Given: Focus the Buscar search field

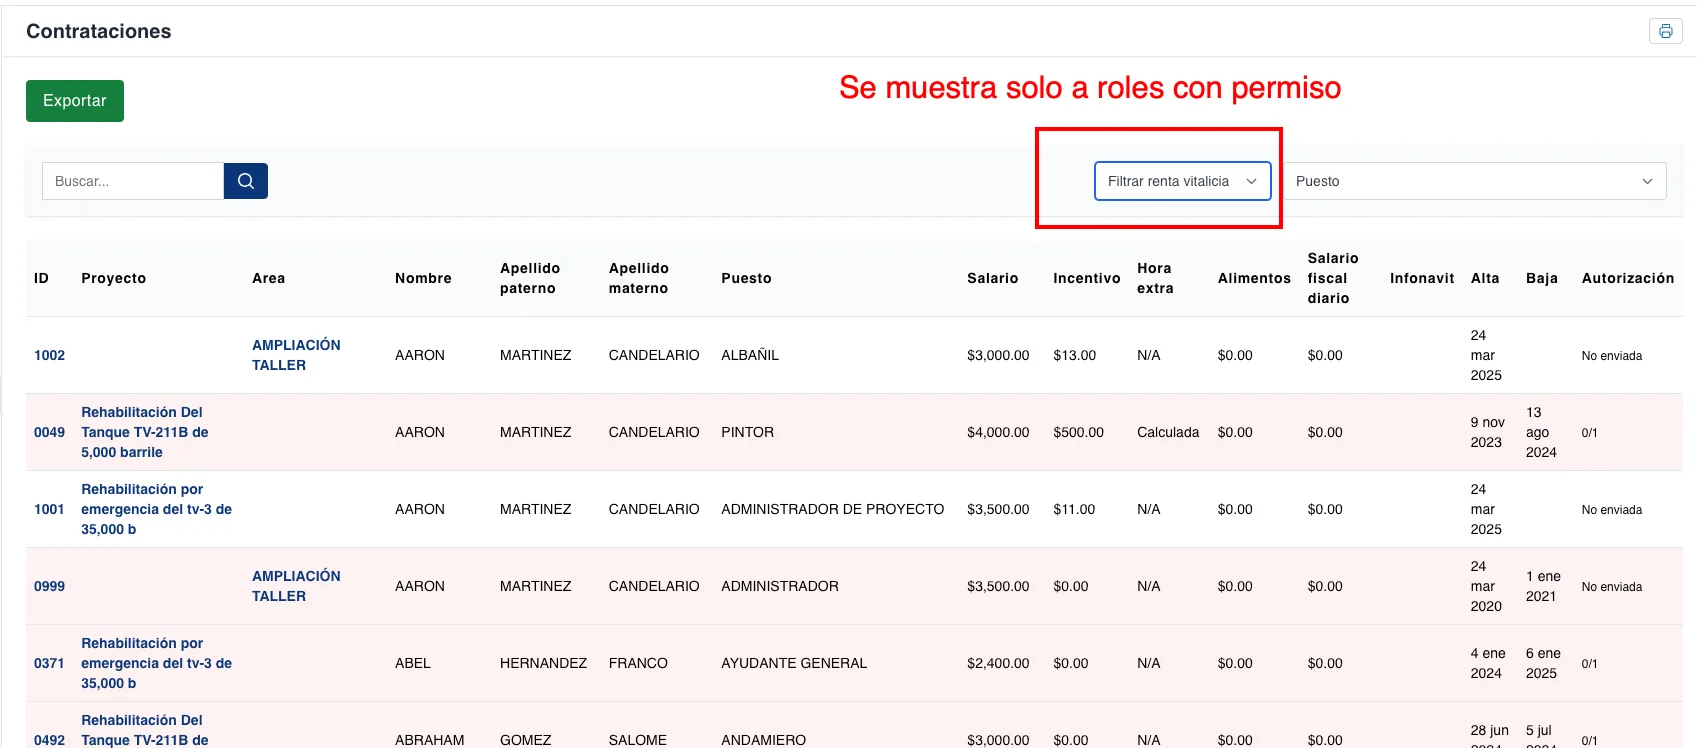Looking at the screenshot, I should tap(133, 181).
